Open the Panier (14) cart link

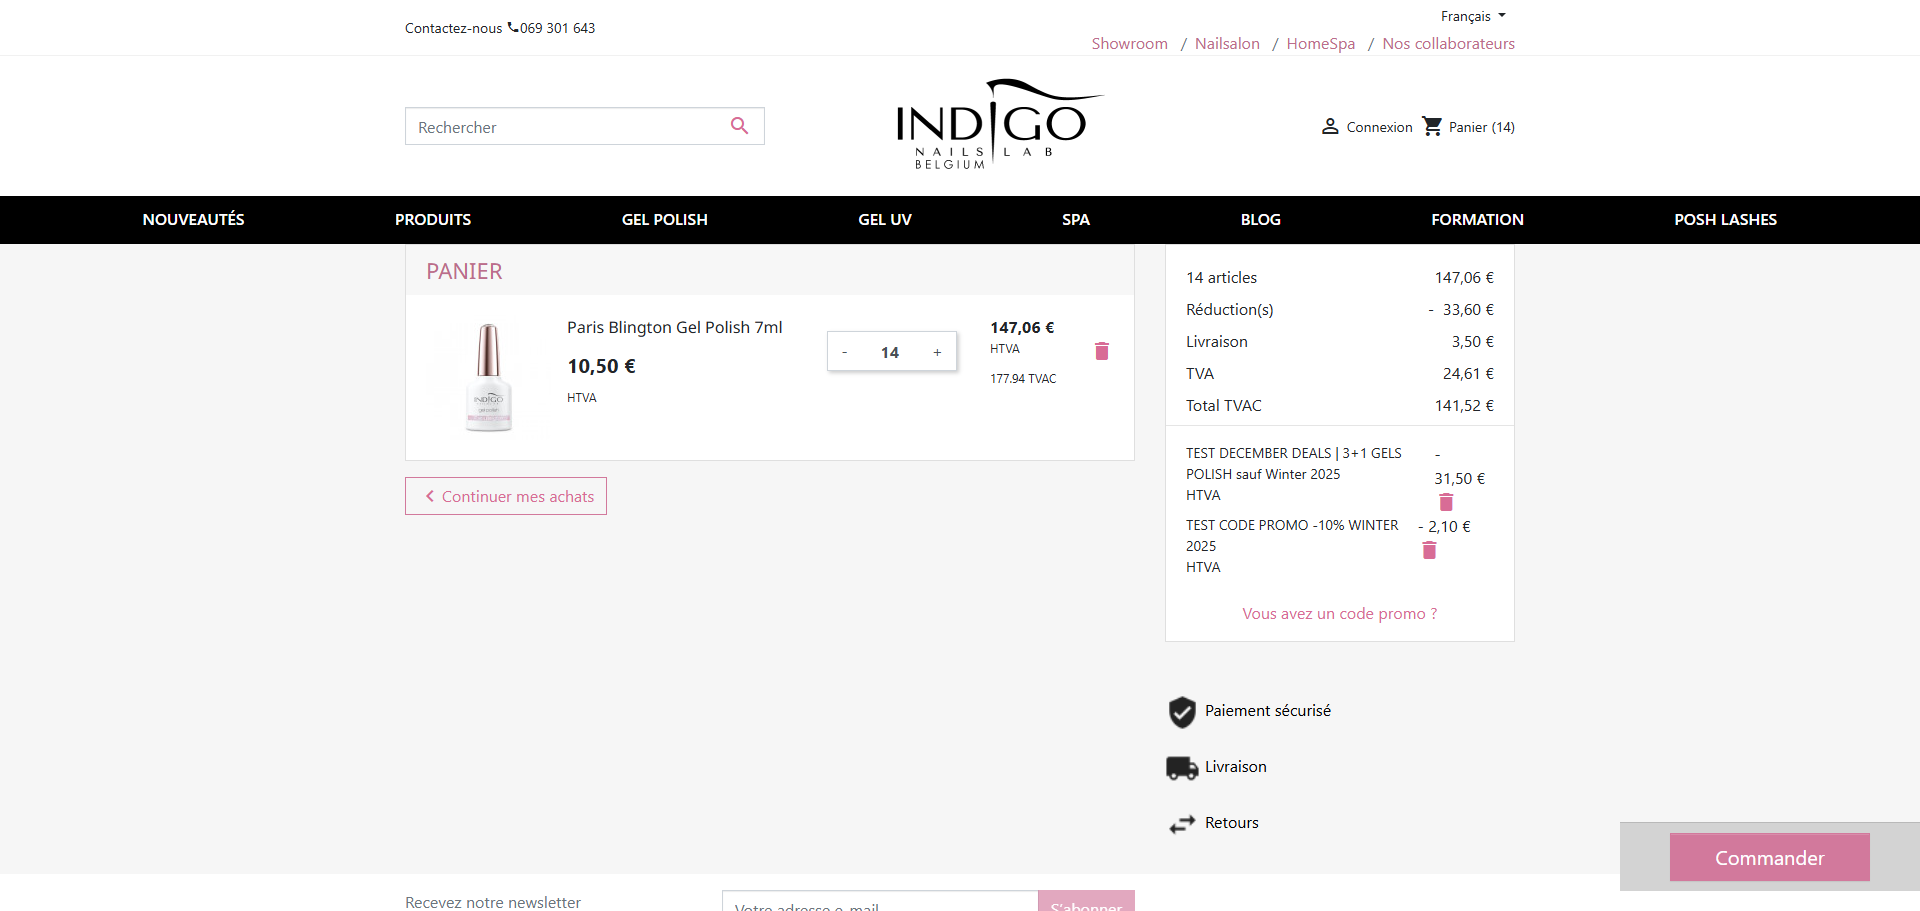[1482, 127]
